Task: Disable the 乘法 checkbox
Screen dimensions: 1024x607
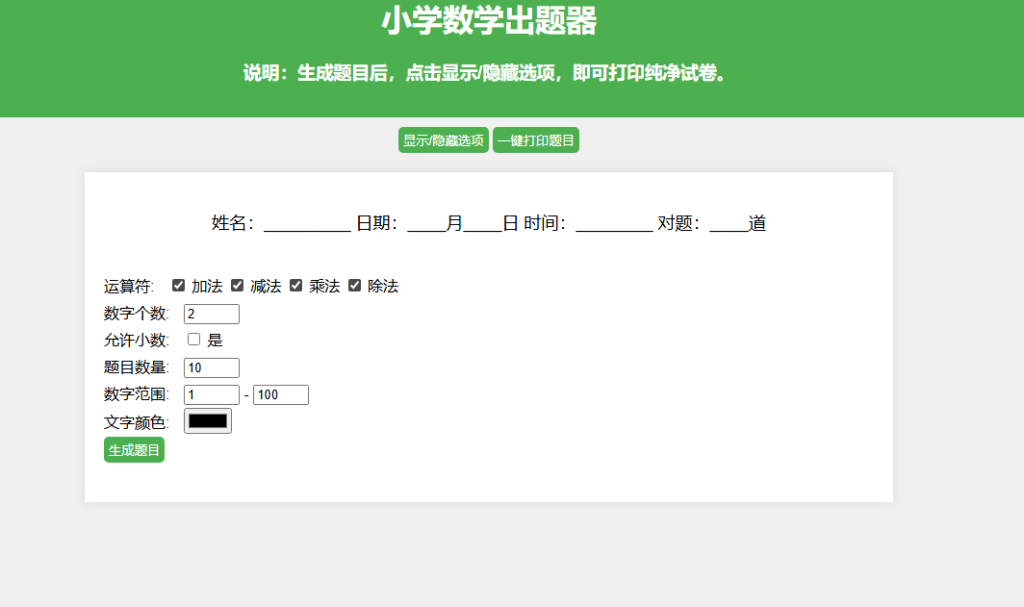Action: coord(296,286)
